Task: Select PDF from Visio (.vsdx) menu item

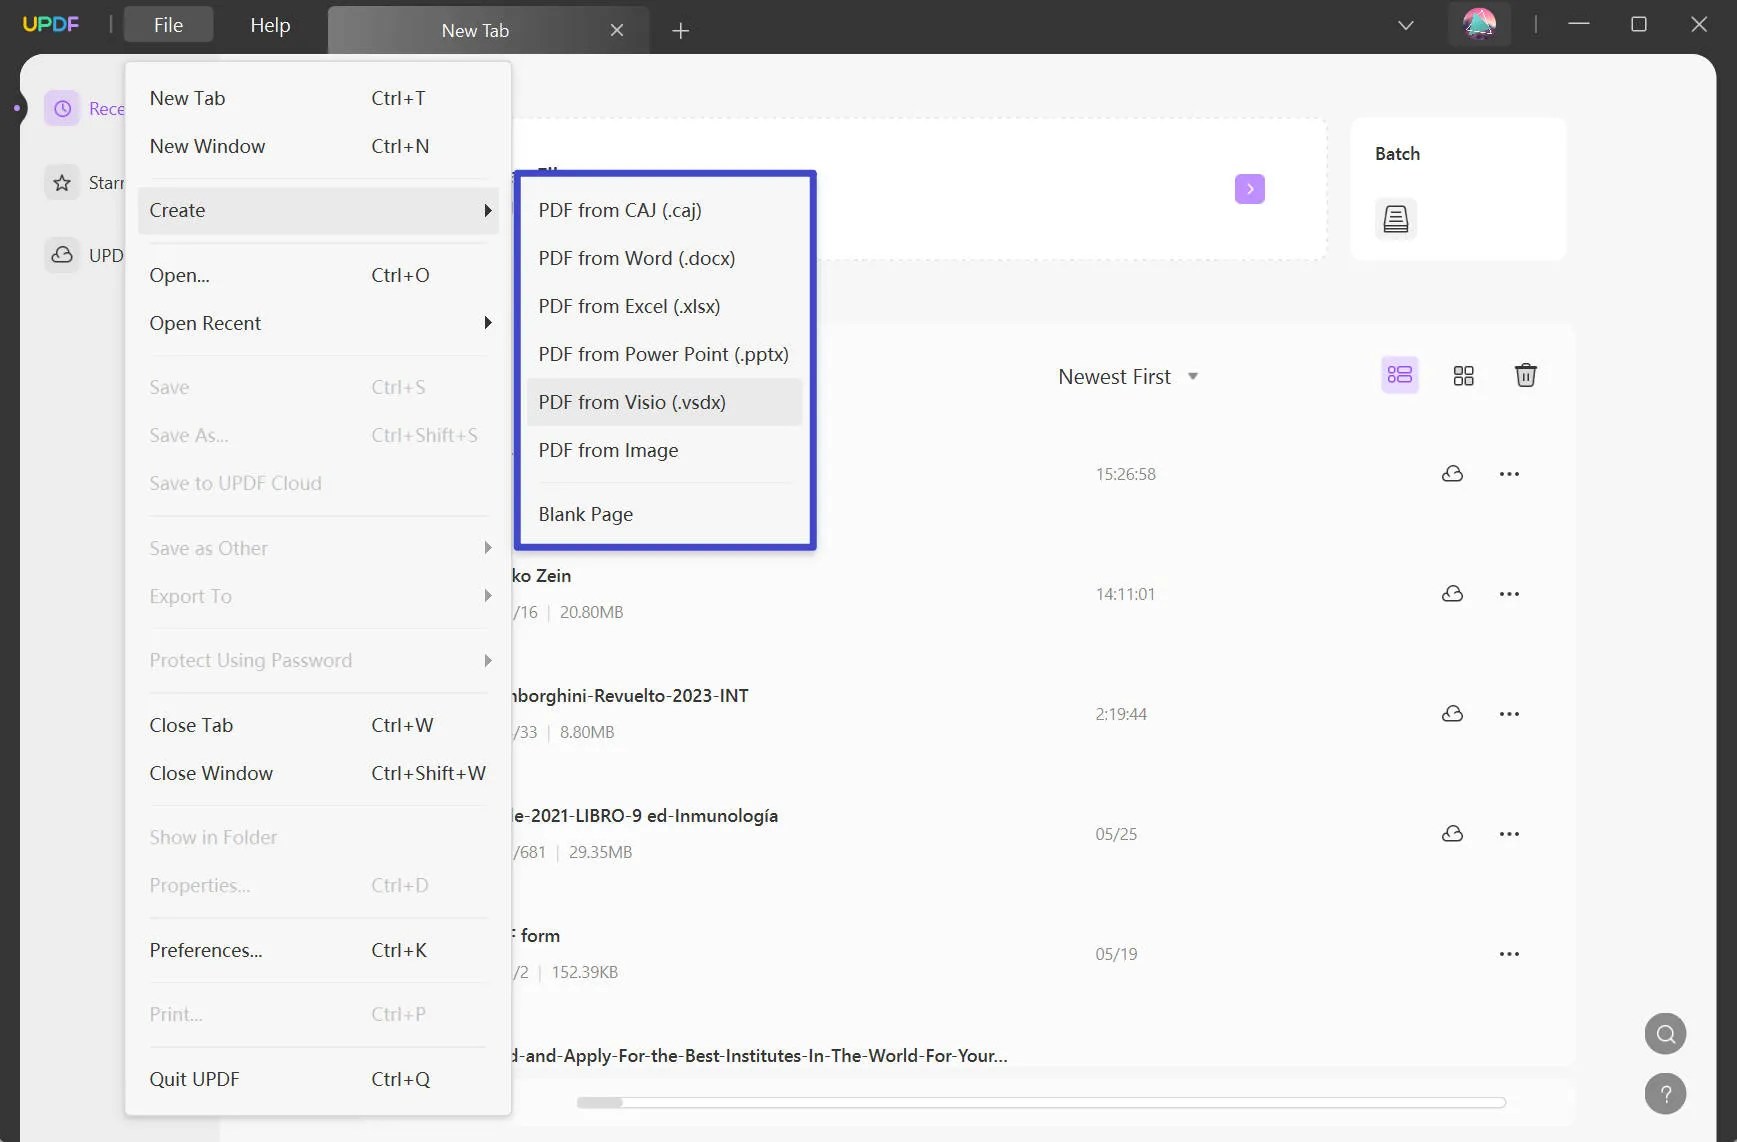Action: [x=632, y=402]
